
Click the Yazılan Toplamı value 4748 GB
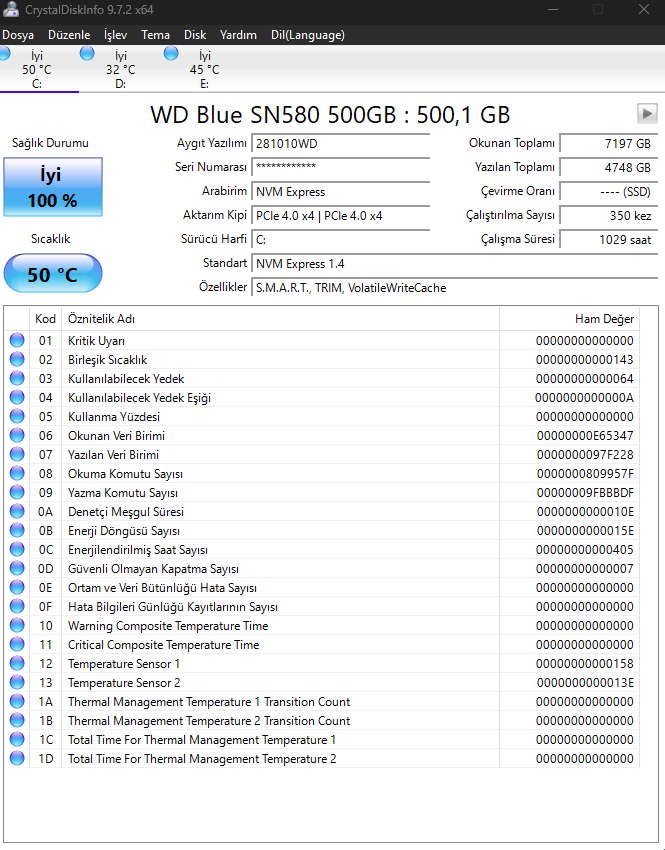coord(609,168)
